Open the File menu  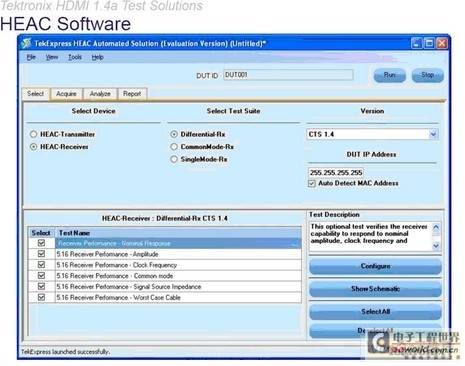tap(31, 57)
